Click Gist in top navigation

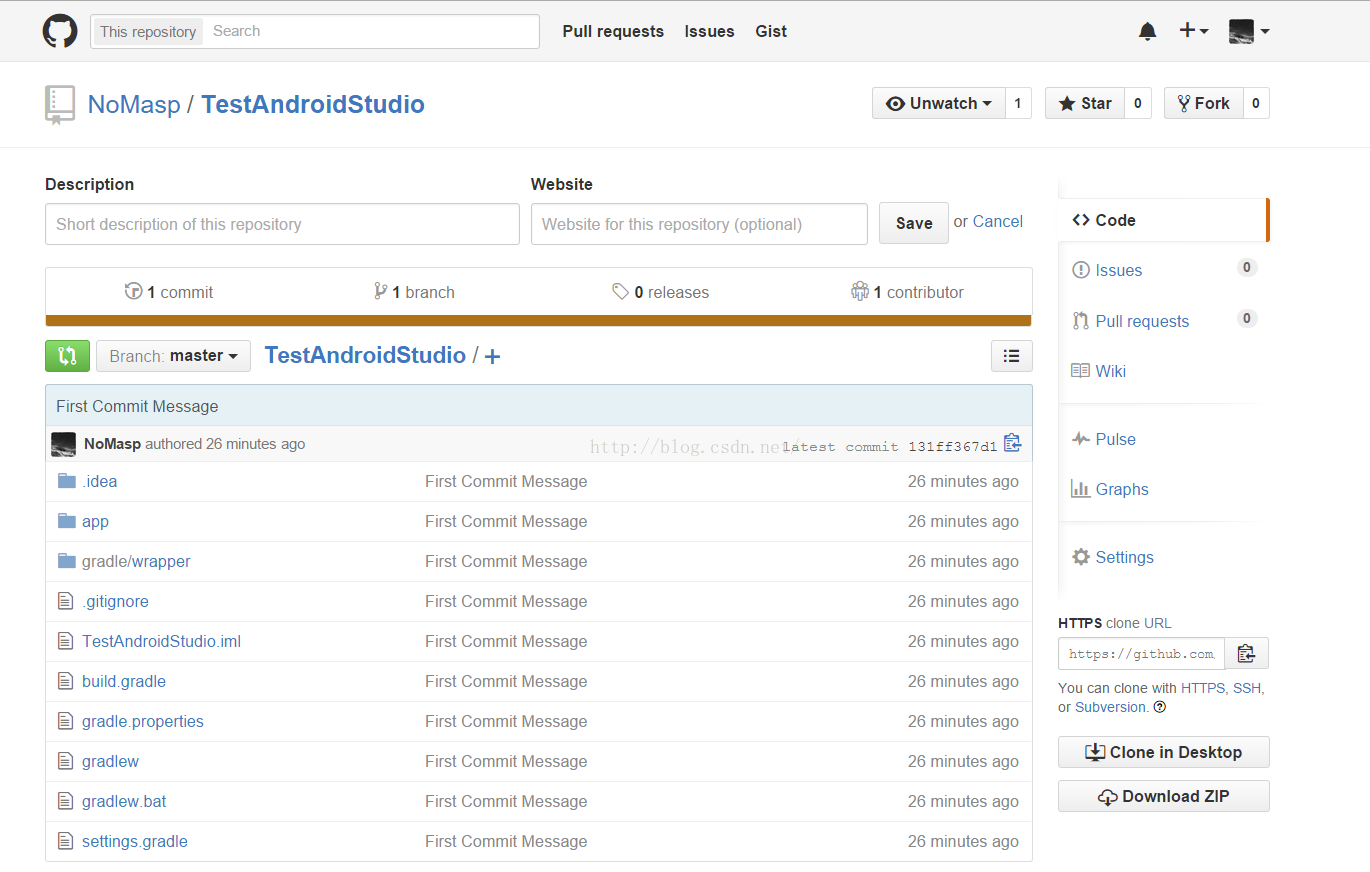[x=771, y=31]
